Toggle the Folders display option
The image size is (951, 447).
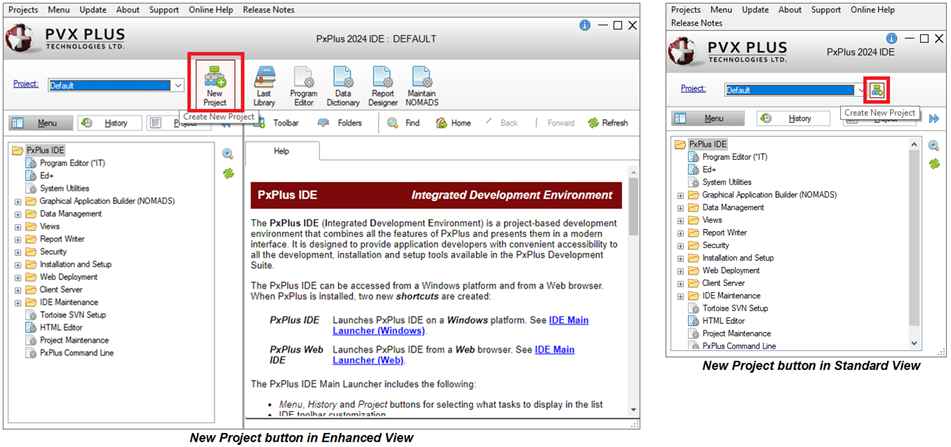click(340, 123)
